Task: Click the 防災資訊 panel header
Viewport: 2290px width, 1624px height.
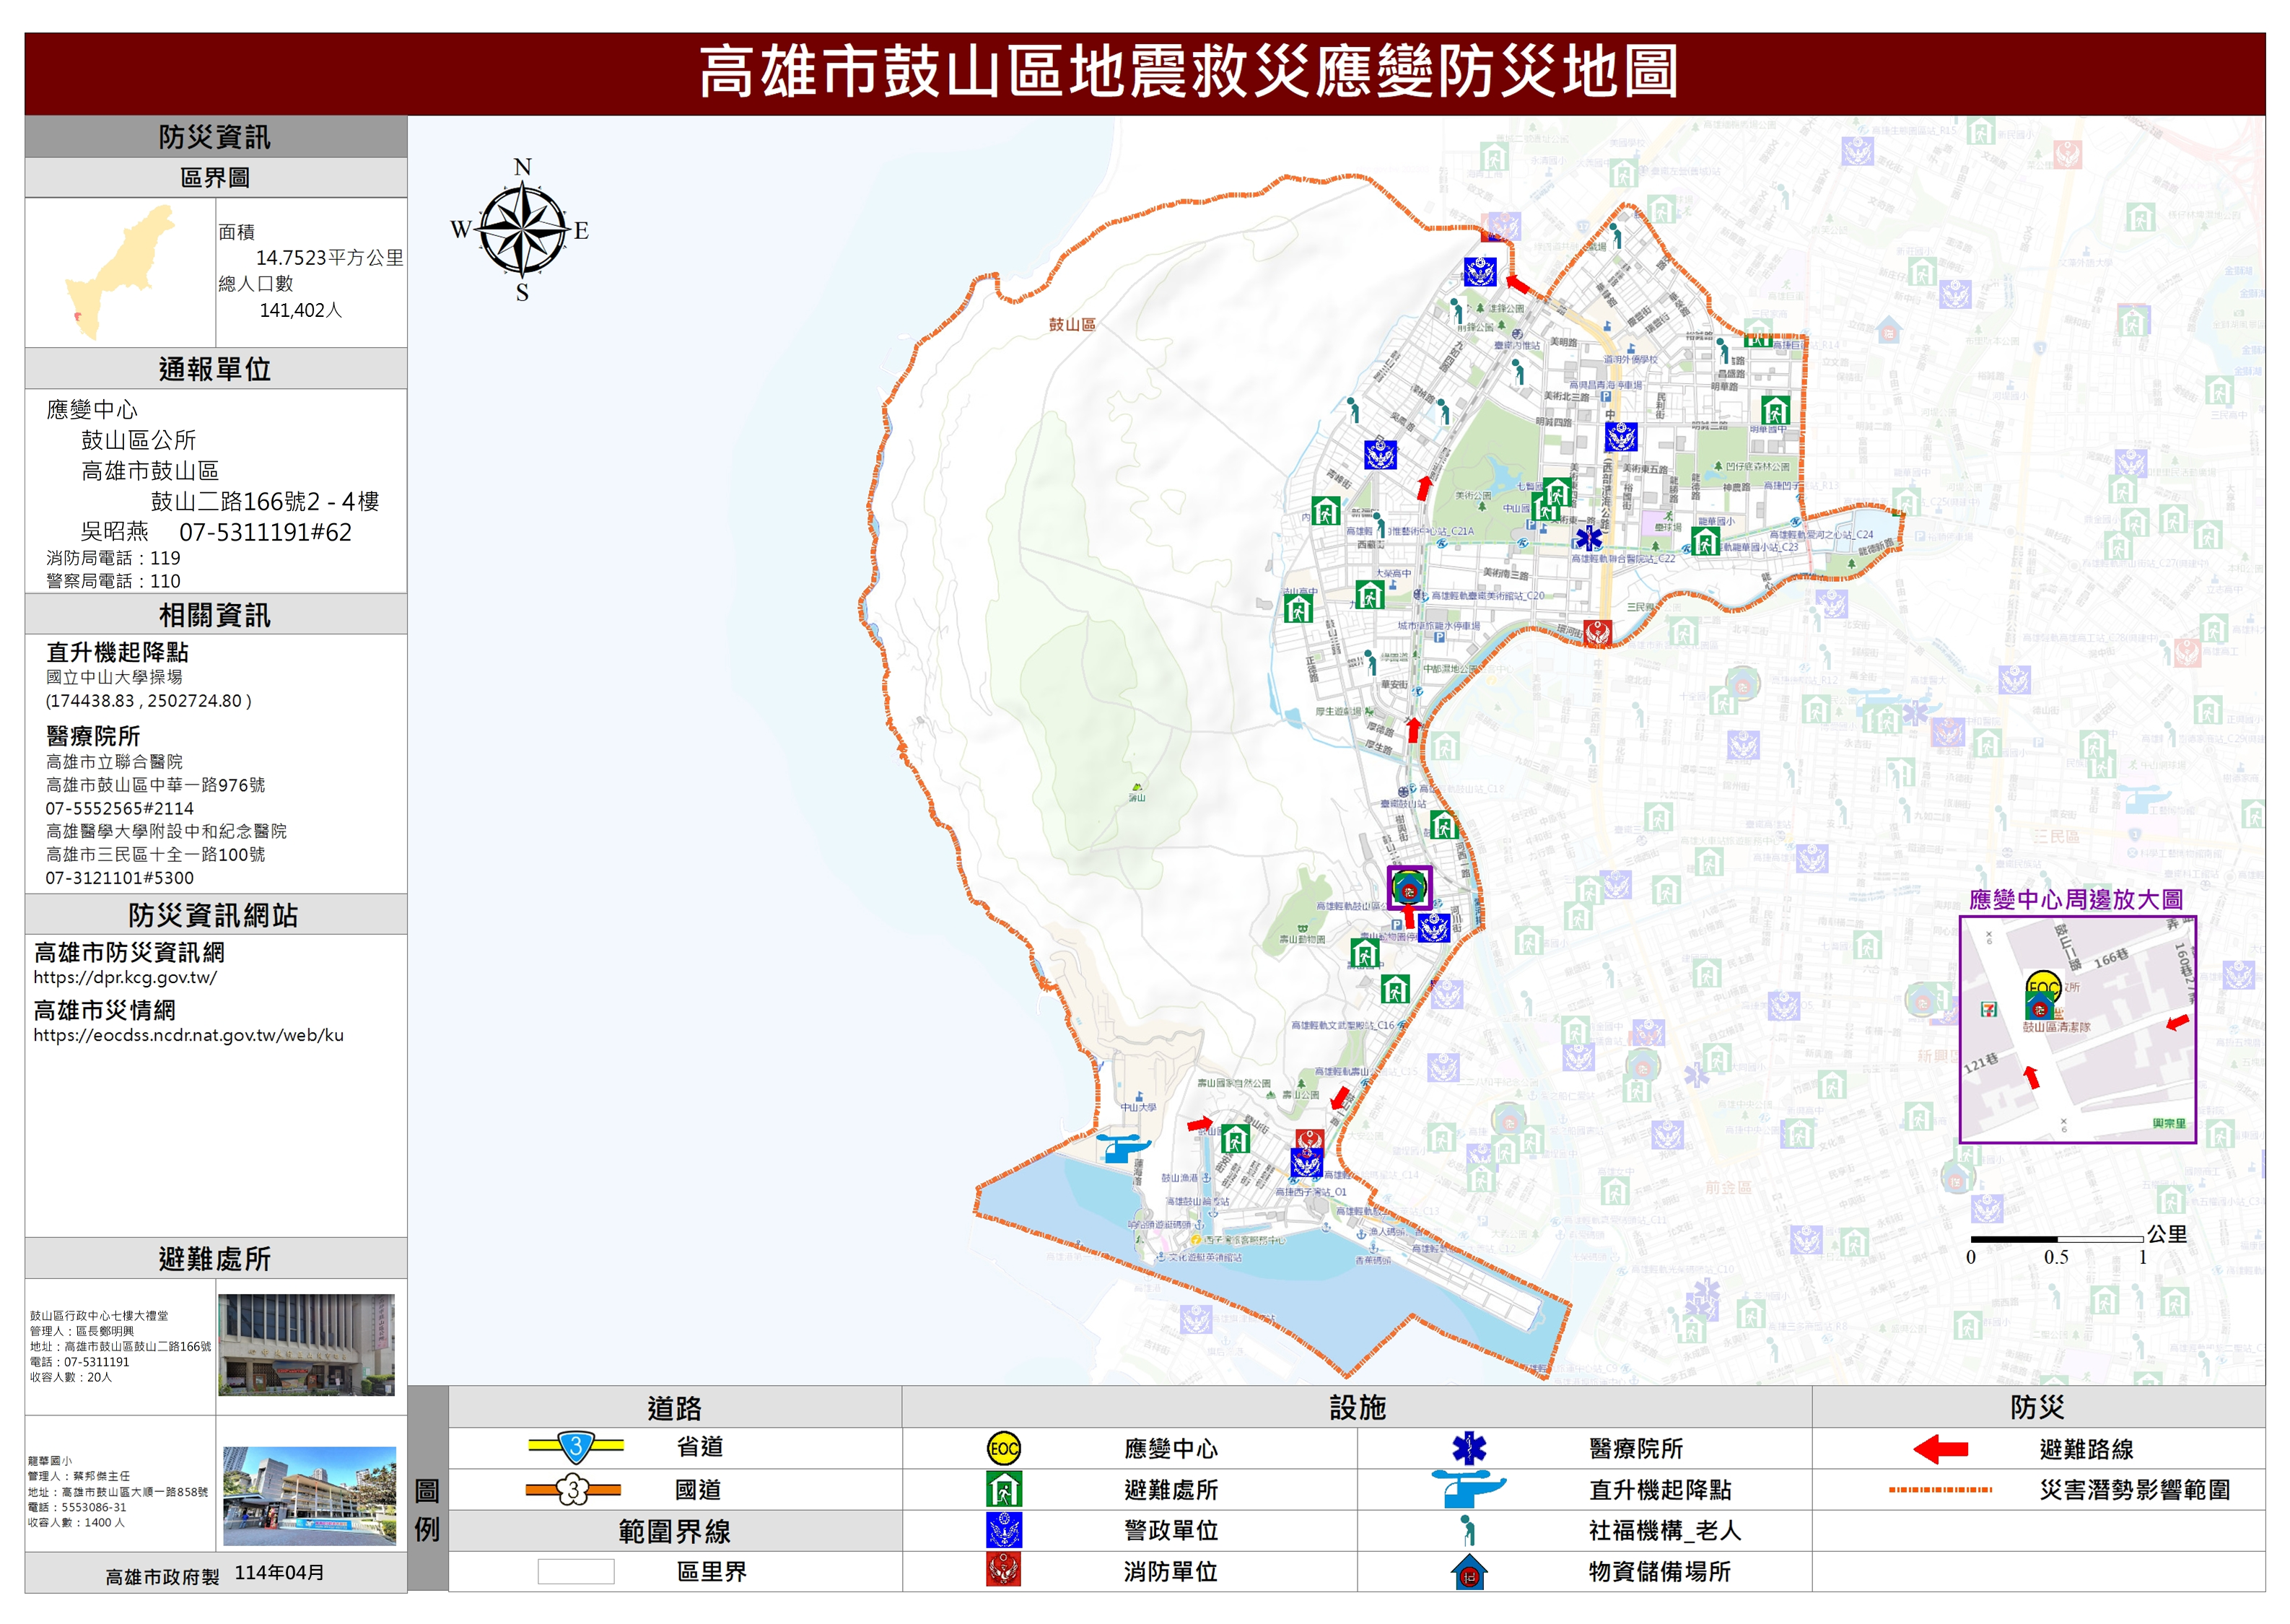Action: 215,137
